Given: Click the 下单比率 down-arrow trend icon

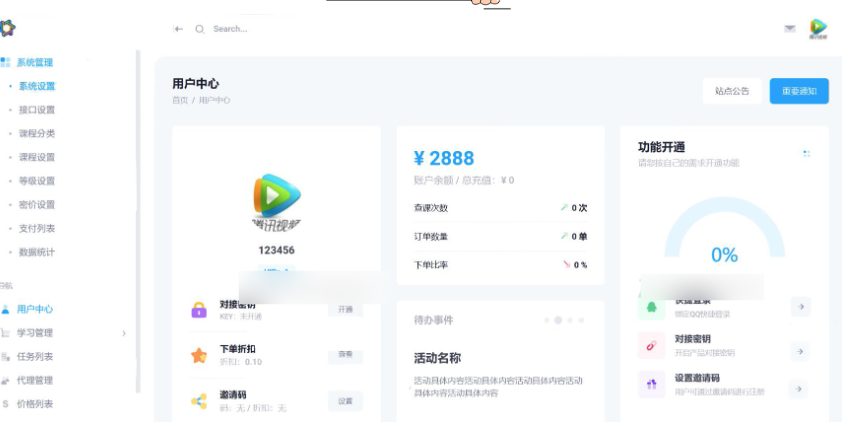Looking at the screenshot, I should click(x=567, y=264).
